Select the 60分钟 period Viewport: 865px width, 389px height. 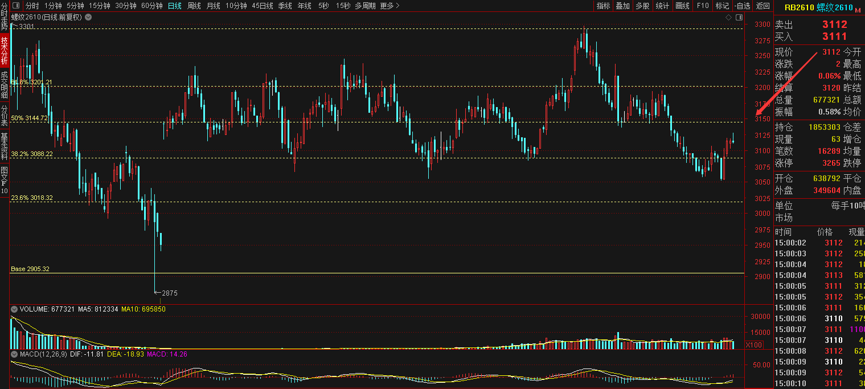point(152,6)
